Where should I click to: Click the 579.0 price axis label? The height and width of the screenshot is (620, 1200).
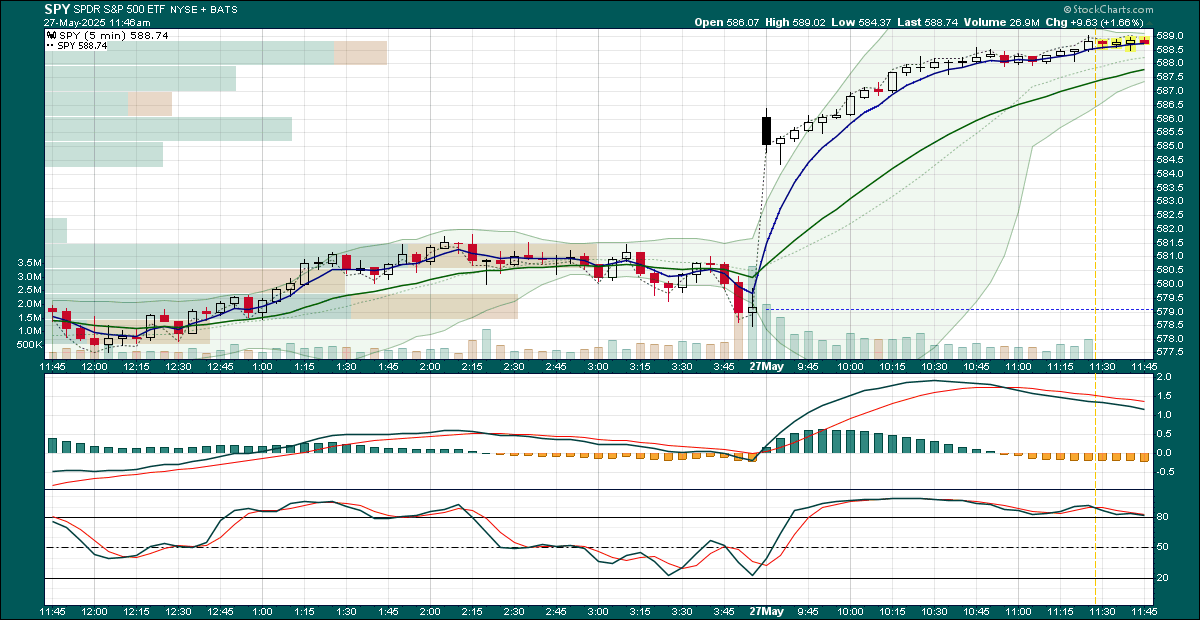1169,311
